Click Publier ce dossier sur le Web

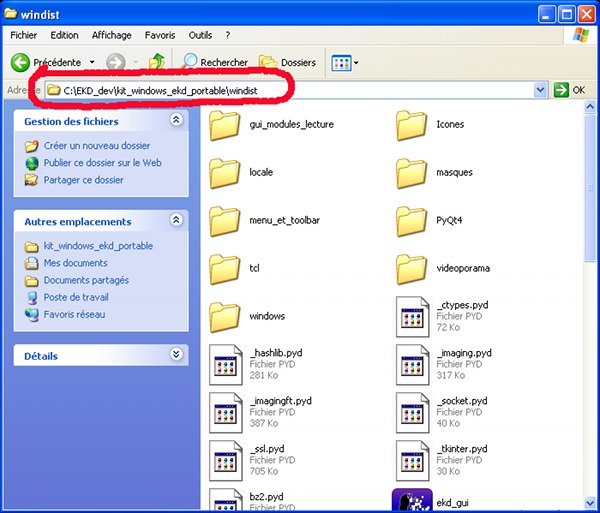(x=103, y=163)
